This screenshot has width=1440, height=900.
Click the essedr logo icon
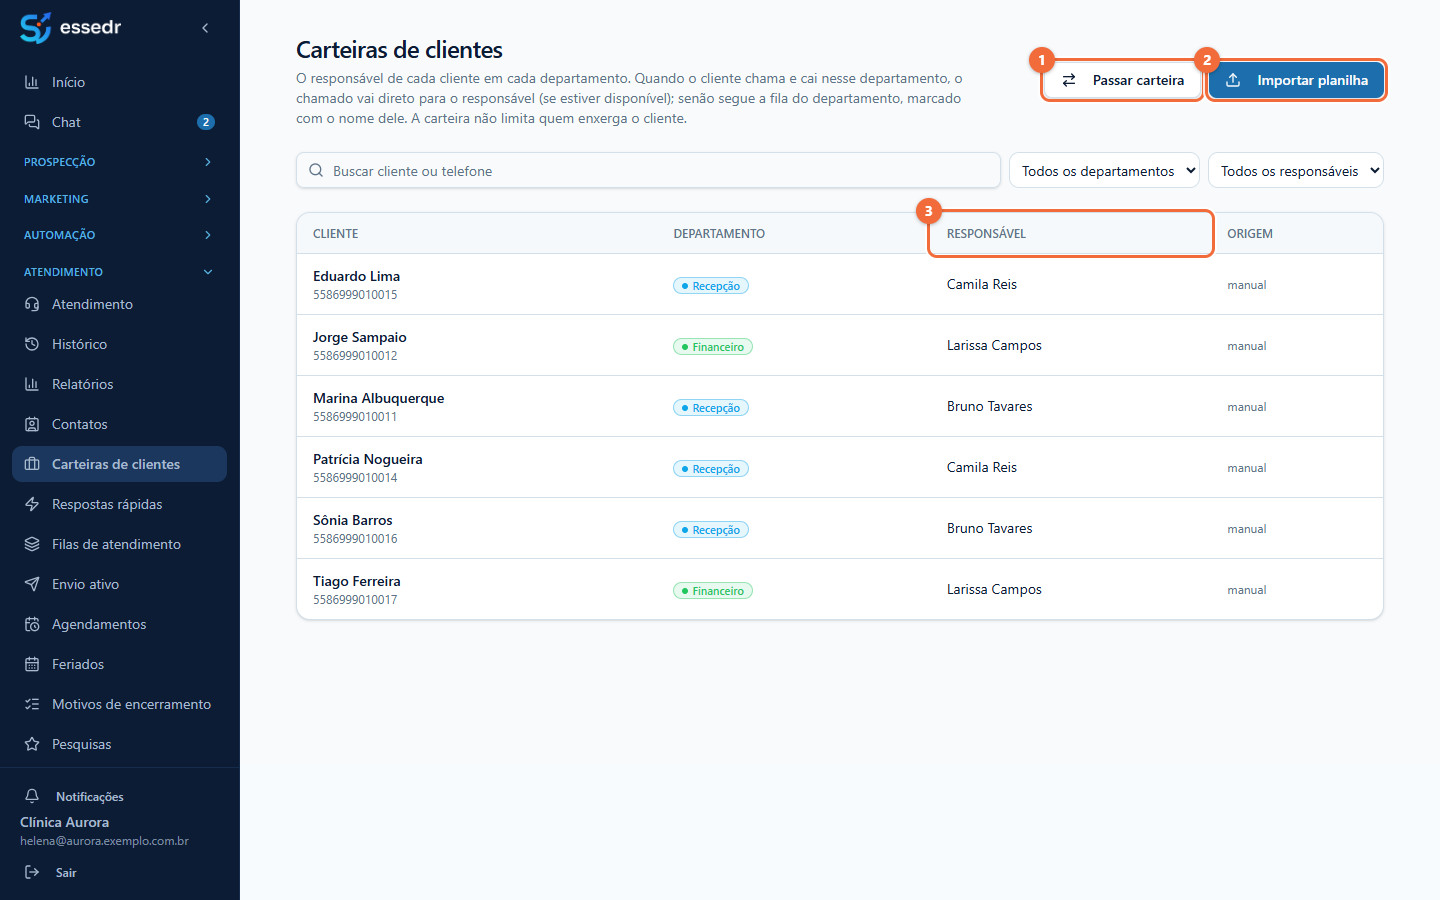(x=36, y=28)
